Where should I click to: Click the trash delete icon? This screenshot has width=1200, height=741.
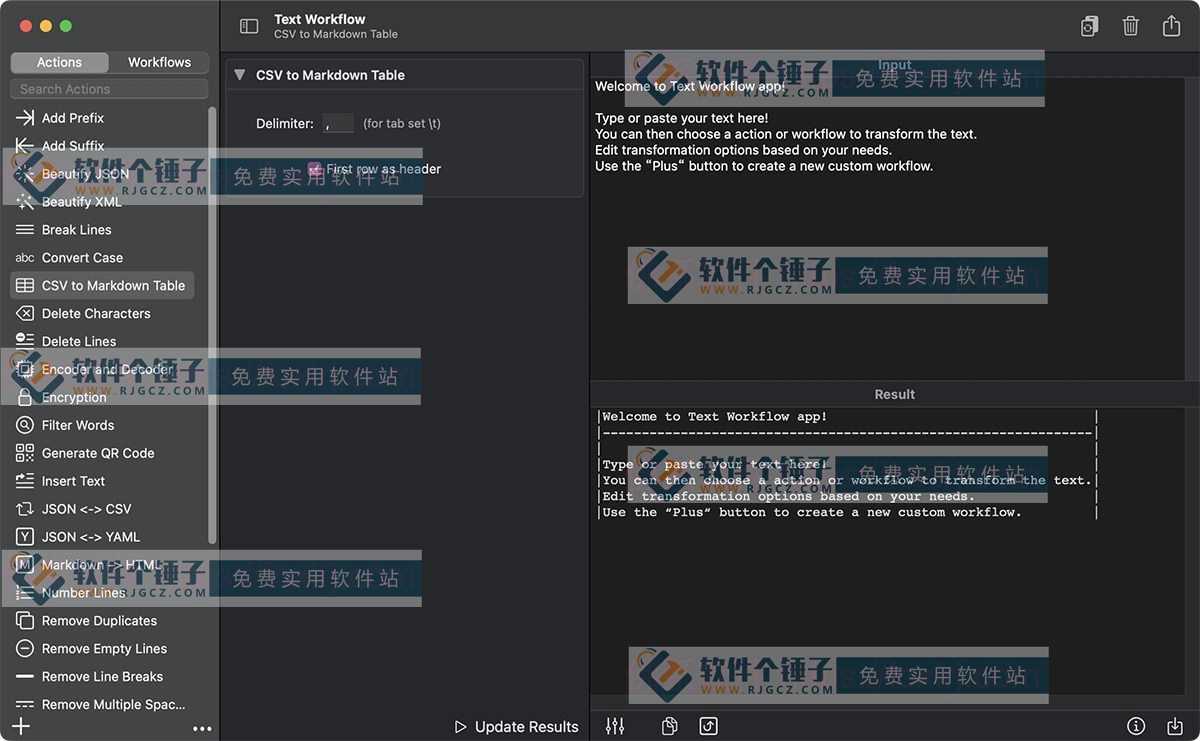click(1130, 26)
